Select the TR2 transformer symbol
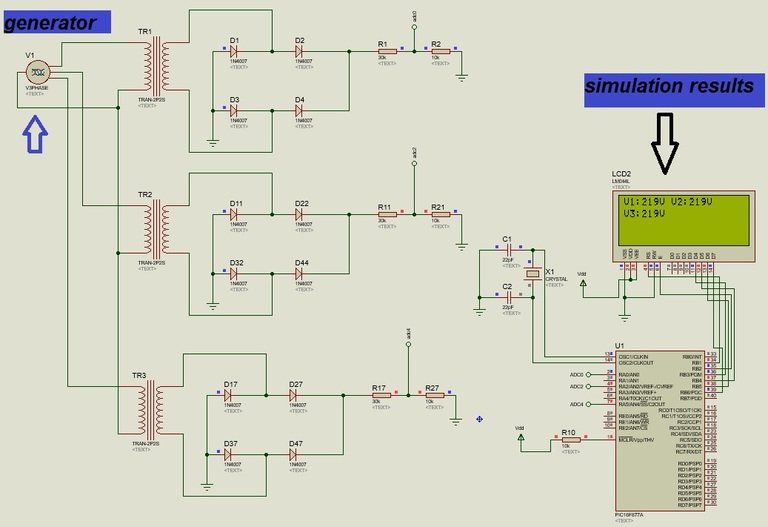The height and width of the screenshot is (527, 768). (157, 229)
